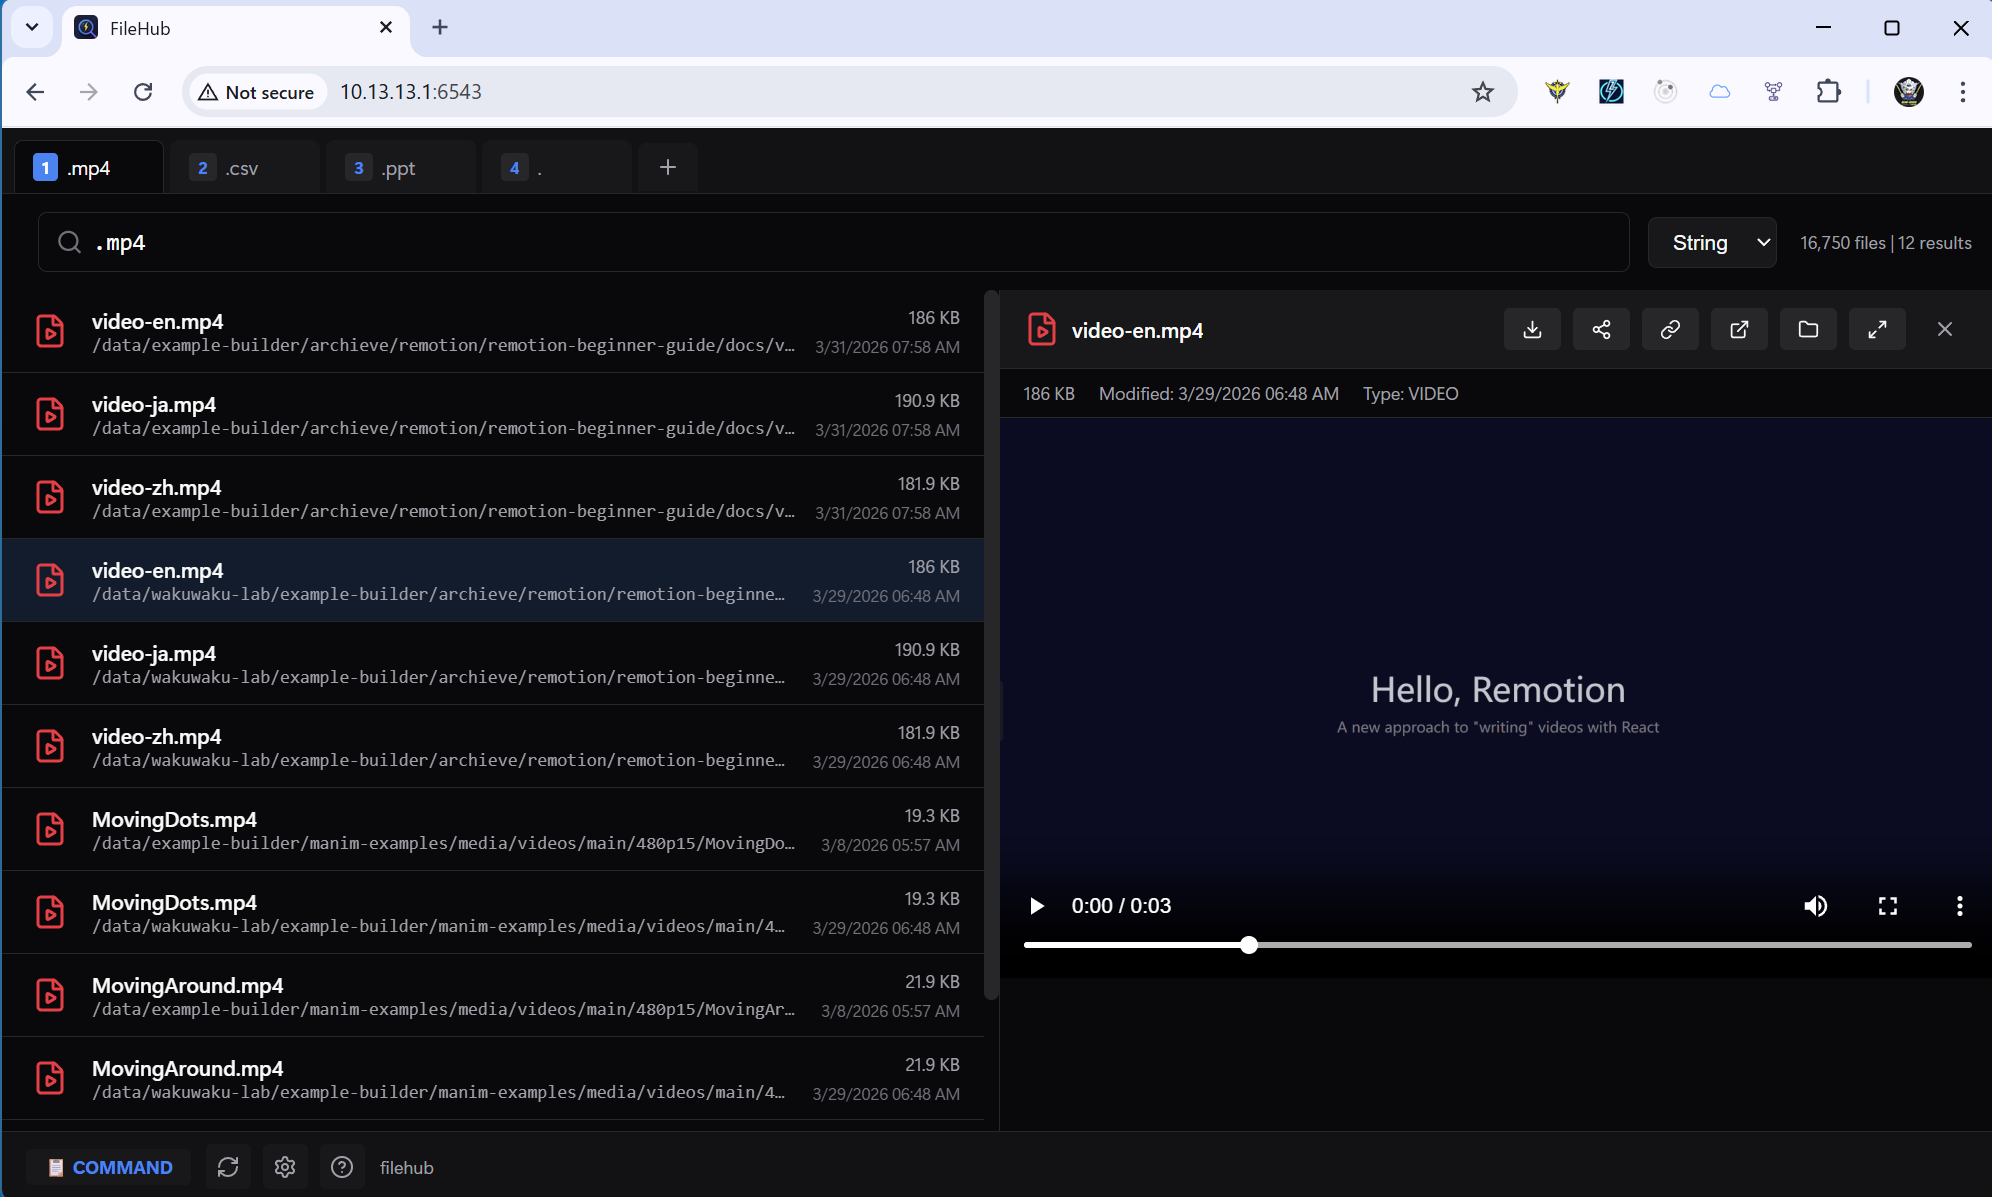Expand the preview to full screen
This screenshot has height=1197, width=1992.
tap(1877, 329)
